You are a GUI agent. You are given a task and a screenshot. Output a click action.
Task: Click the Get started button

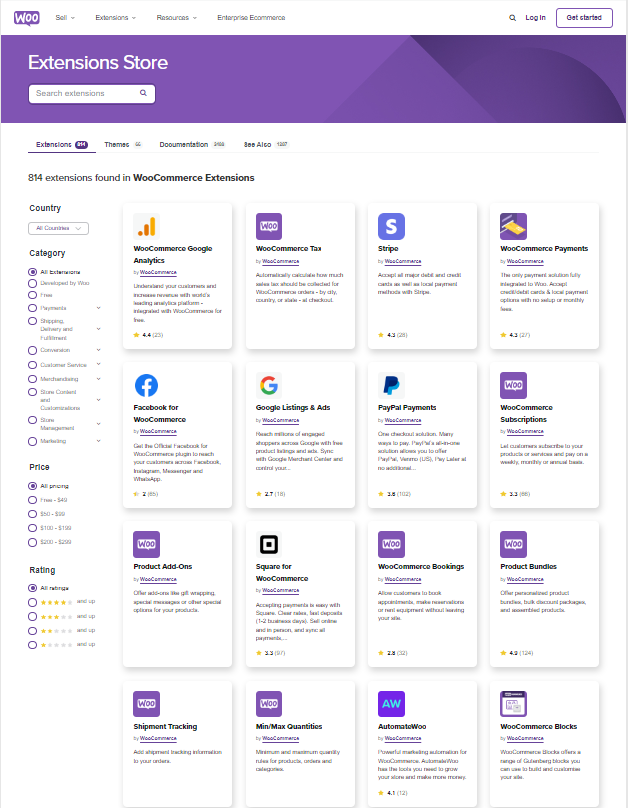(584, 18)
